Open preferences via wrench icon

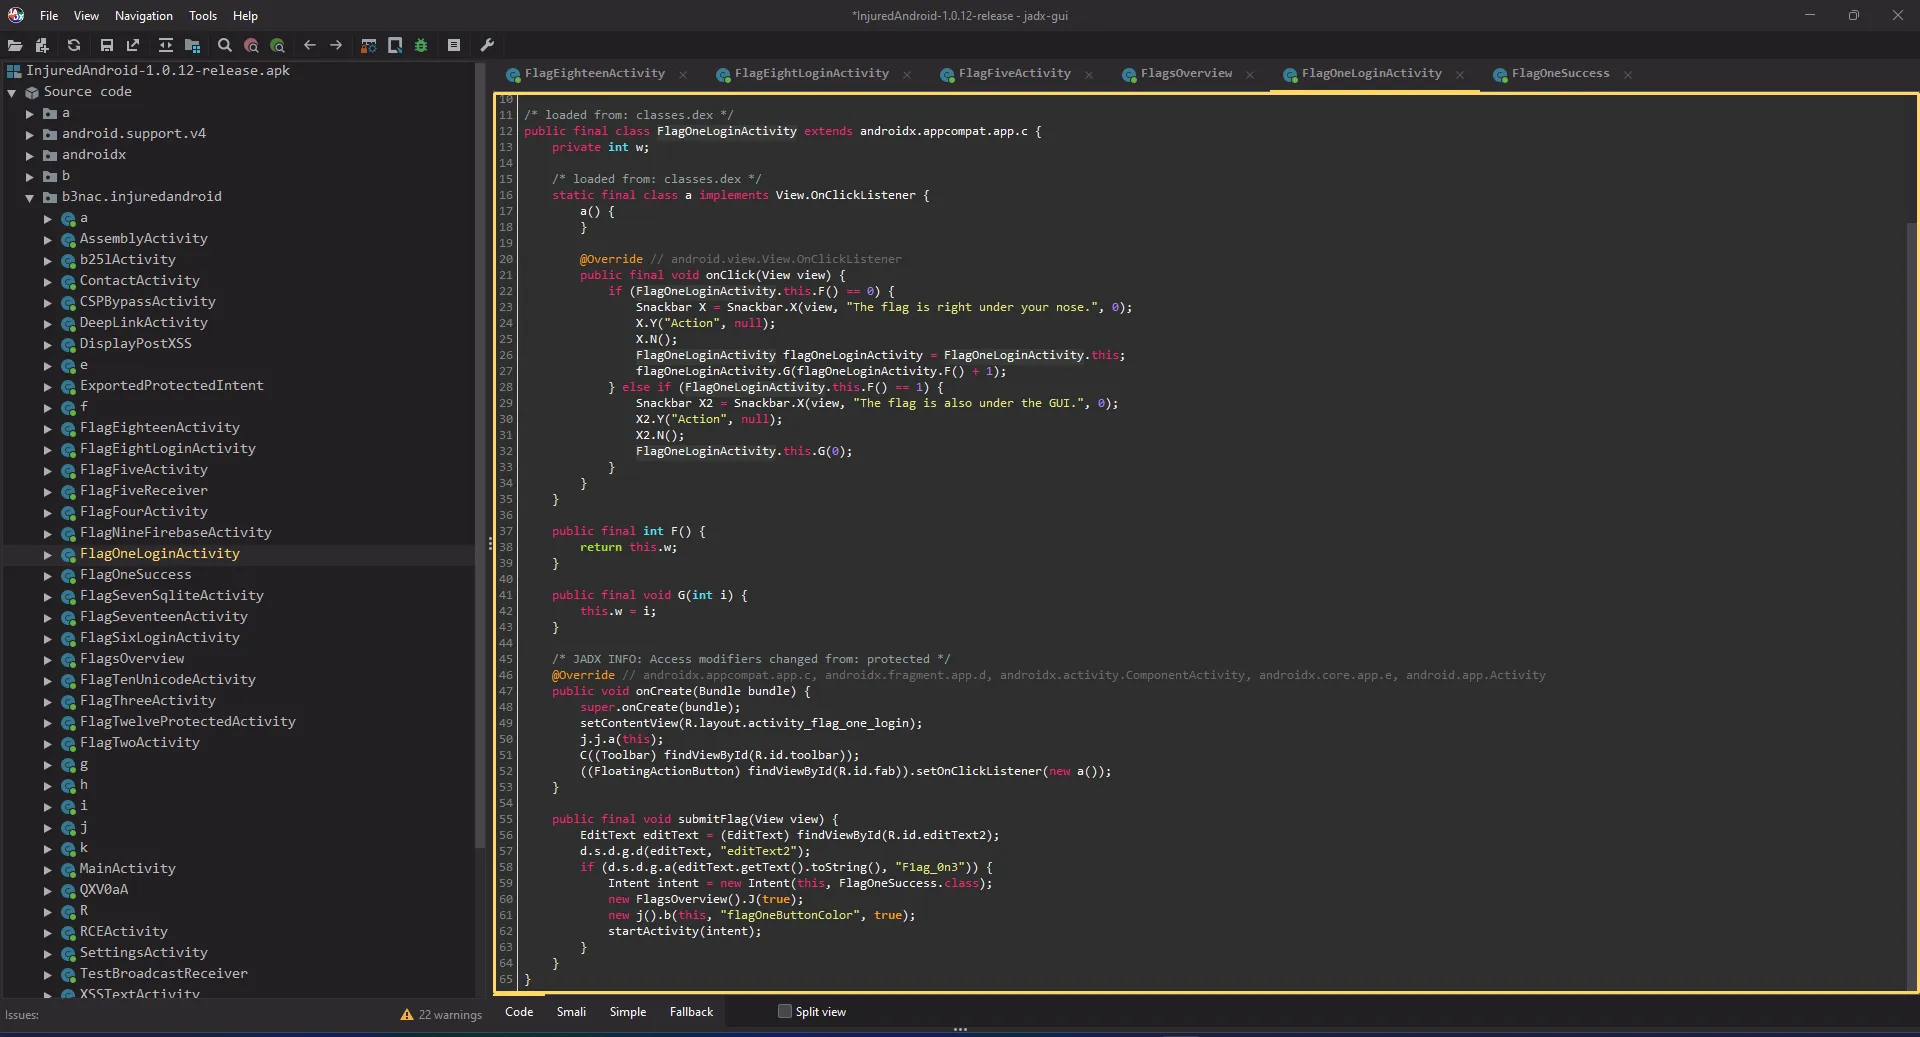point(488,45)
